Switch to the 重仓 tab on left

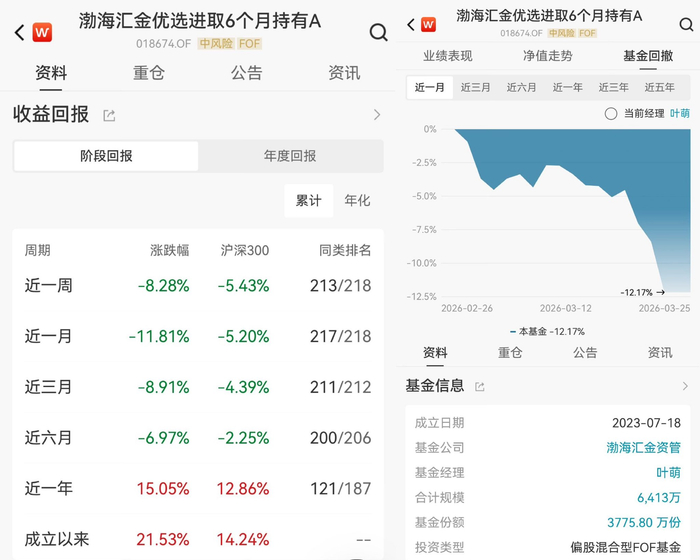point(149,73)
